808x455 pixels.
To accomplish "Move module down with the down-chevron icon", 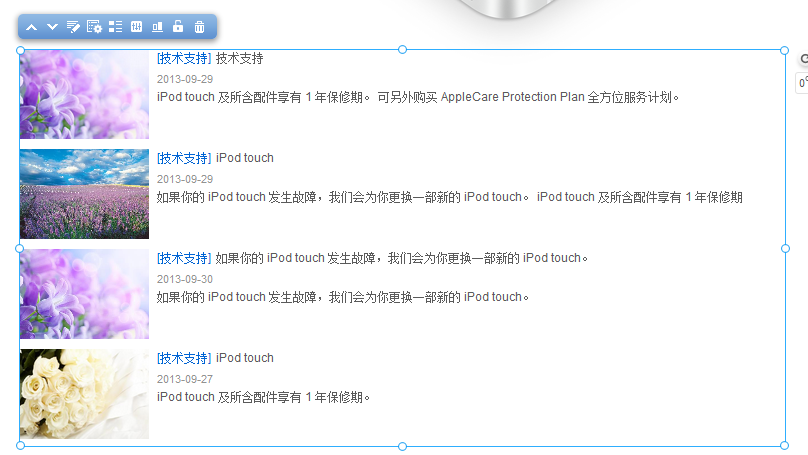I will [53, 27].
